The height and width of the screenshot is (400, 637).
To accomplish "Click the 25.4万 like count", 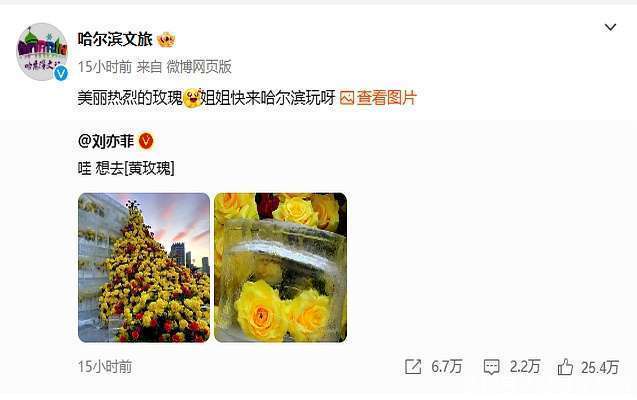I will (x=600, y=367).
